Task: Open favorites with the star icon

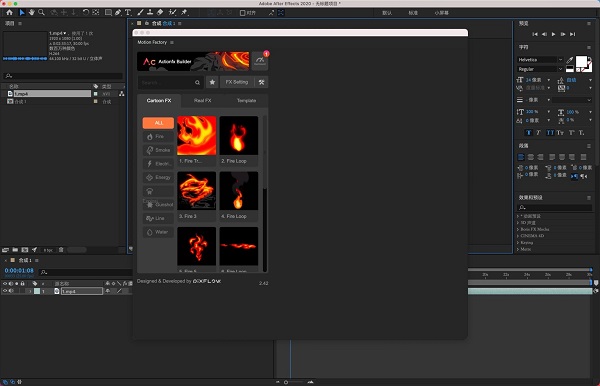Action: tap(212, 82)
